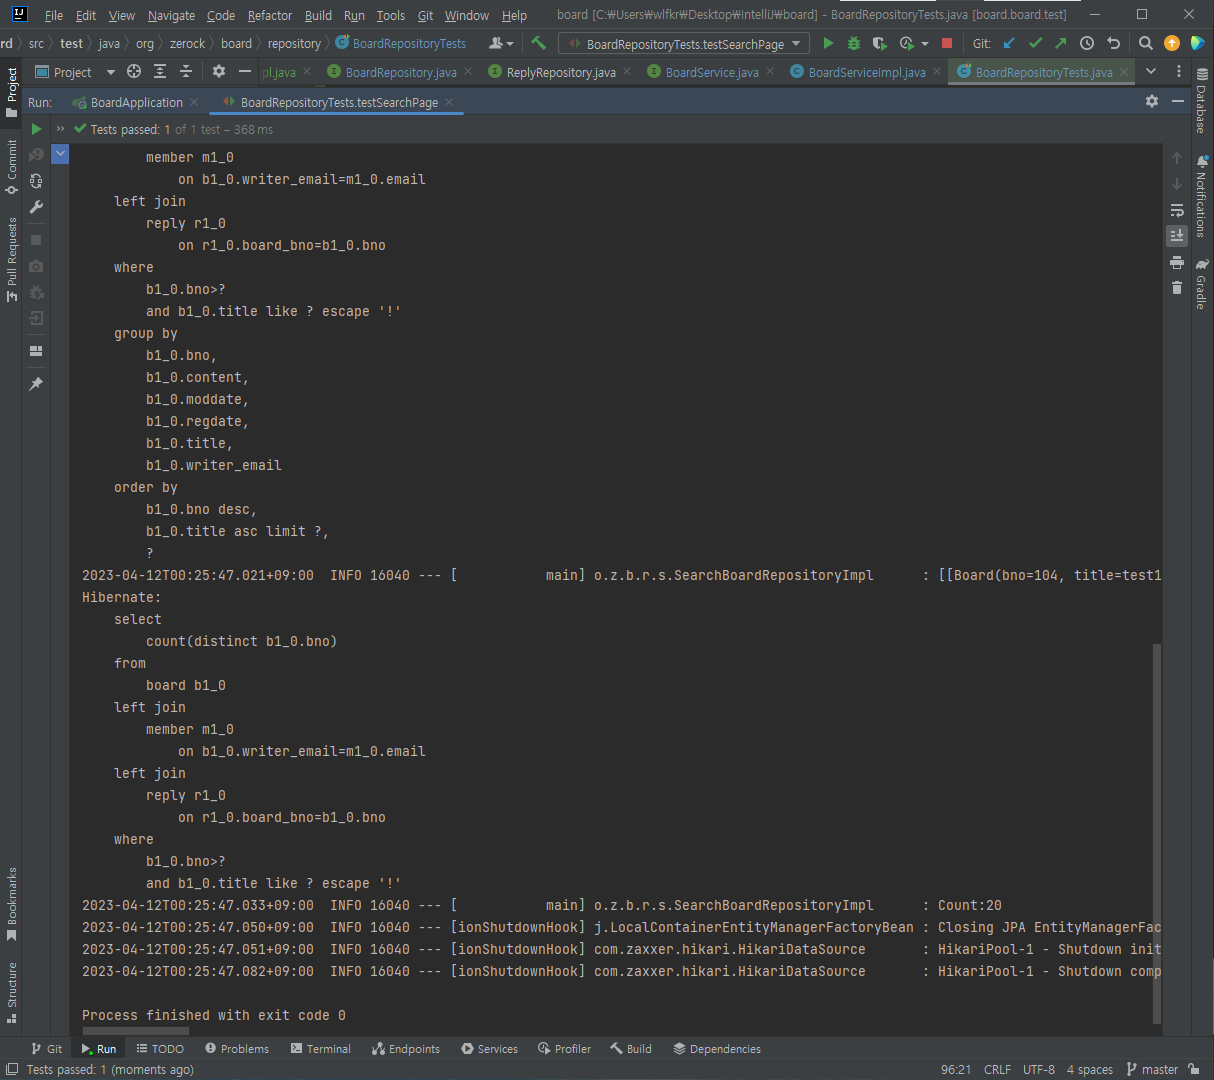Click Git Update Project arrow
This screenshot has height=1080, width=1214.
1009,43
